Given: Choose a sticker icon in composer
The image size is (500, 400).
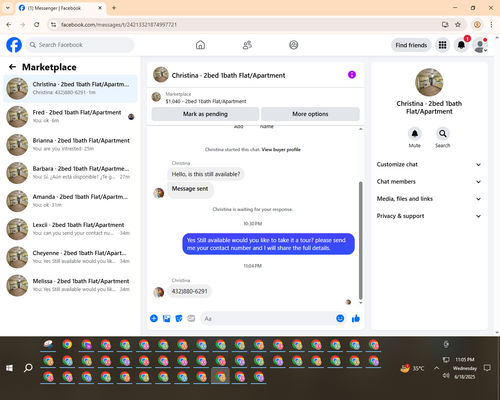Looking at the screenshot, I should (179, 318).
